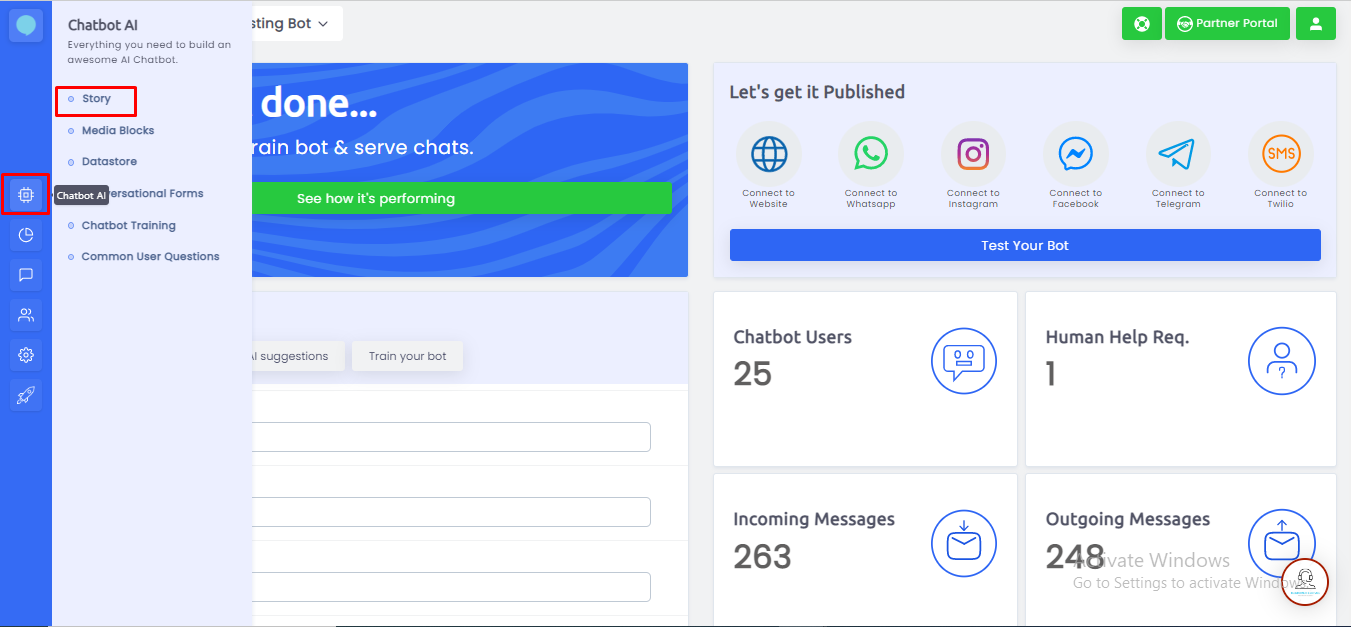The width and height of the screenshot is (1351, 627).
Task: Open the analytics pie chart sidebar icon
Action: click(25, 235)
